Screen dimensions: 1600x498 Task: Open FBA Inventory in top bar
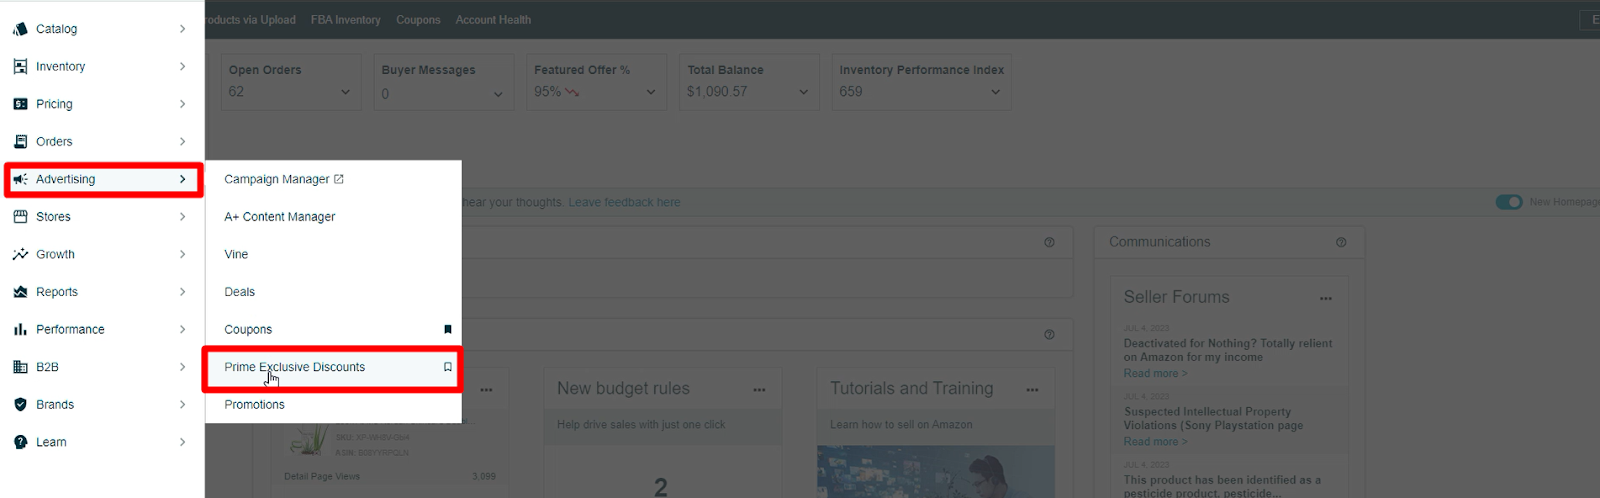[x=345, y=20]
